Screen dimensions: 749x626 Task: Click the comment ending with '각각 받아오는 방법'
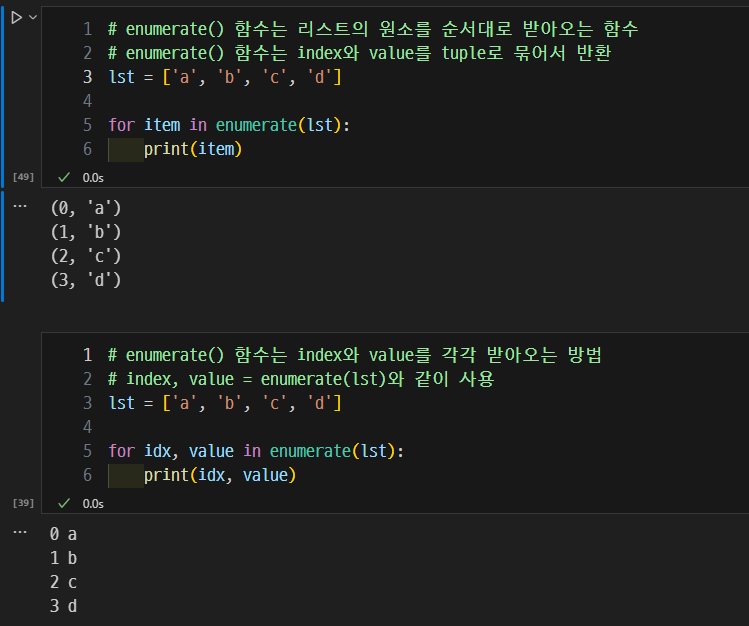point(355,355)
